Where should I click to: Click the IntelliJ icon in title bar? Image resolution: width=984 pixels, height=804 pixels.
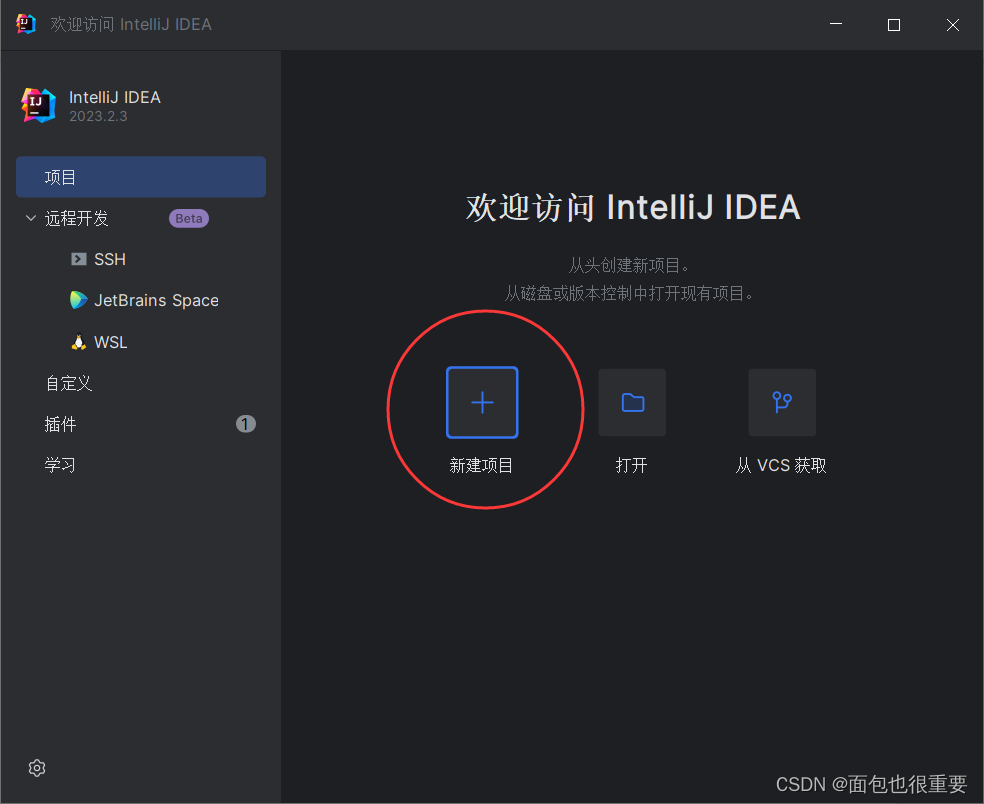pyautogui.click(x=25, y=24)
